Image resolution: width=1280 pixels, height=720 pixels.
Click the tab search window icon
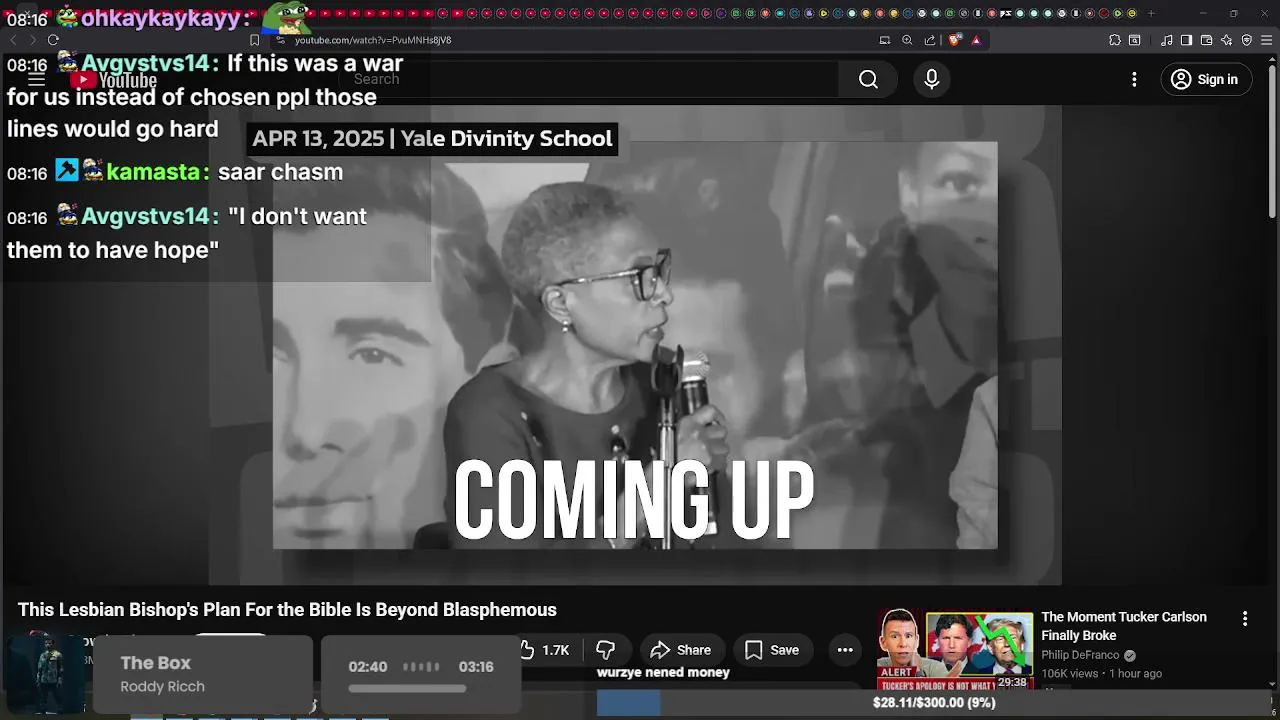coord(1135,40)
